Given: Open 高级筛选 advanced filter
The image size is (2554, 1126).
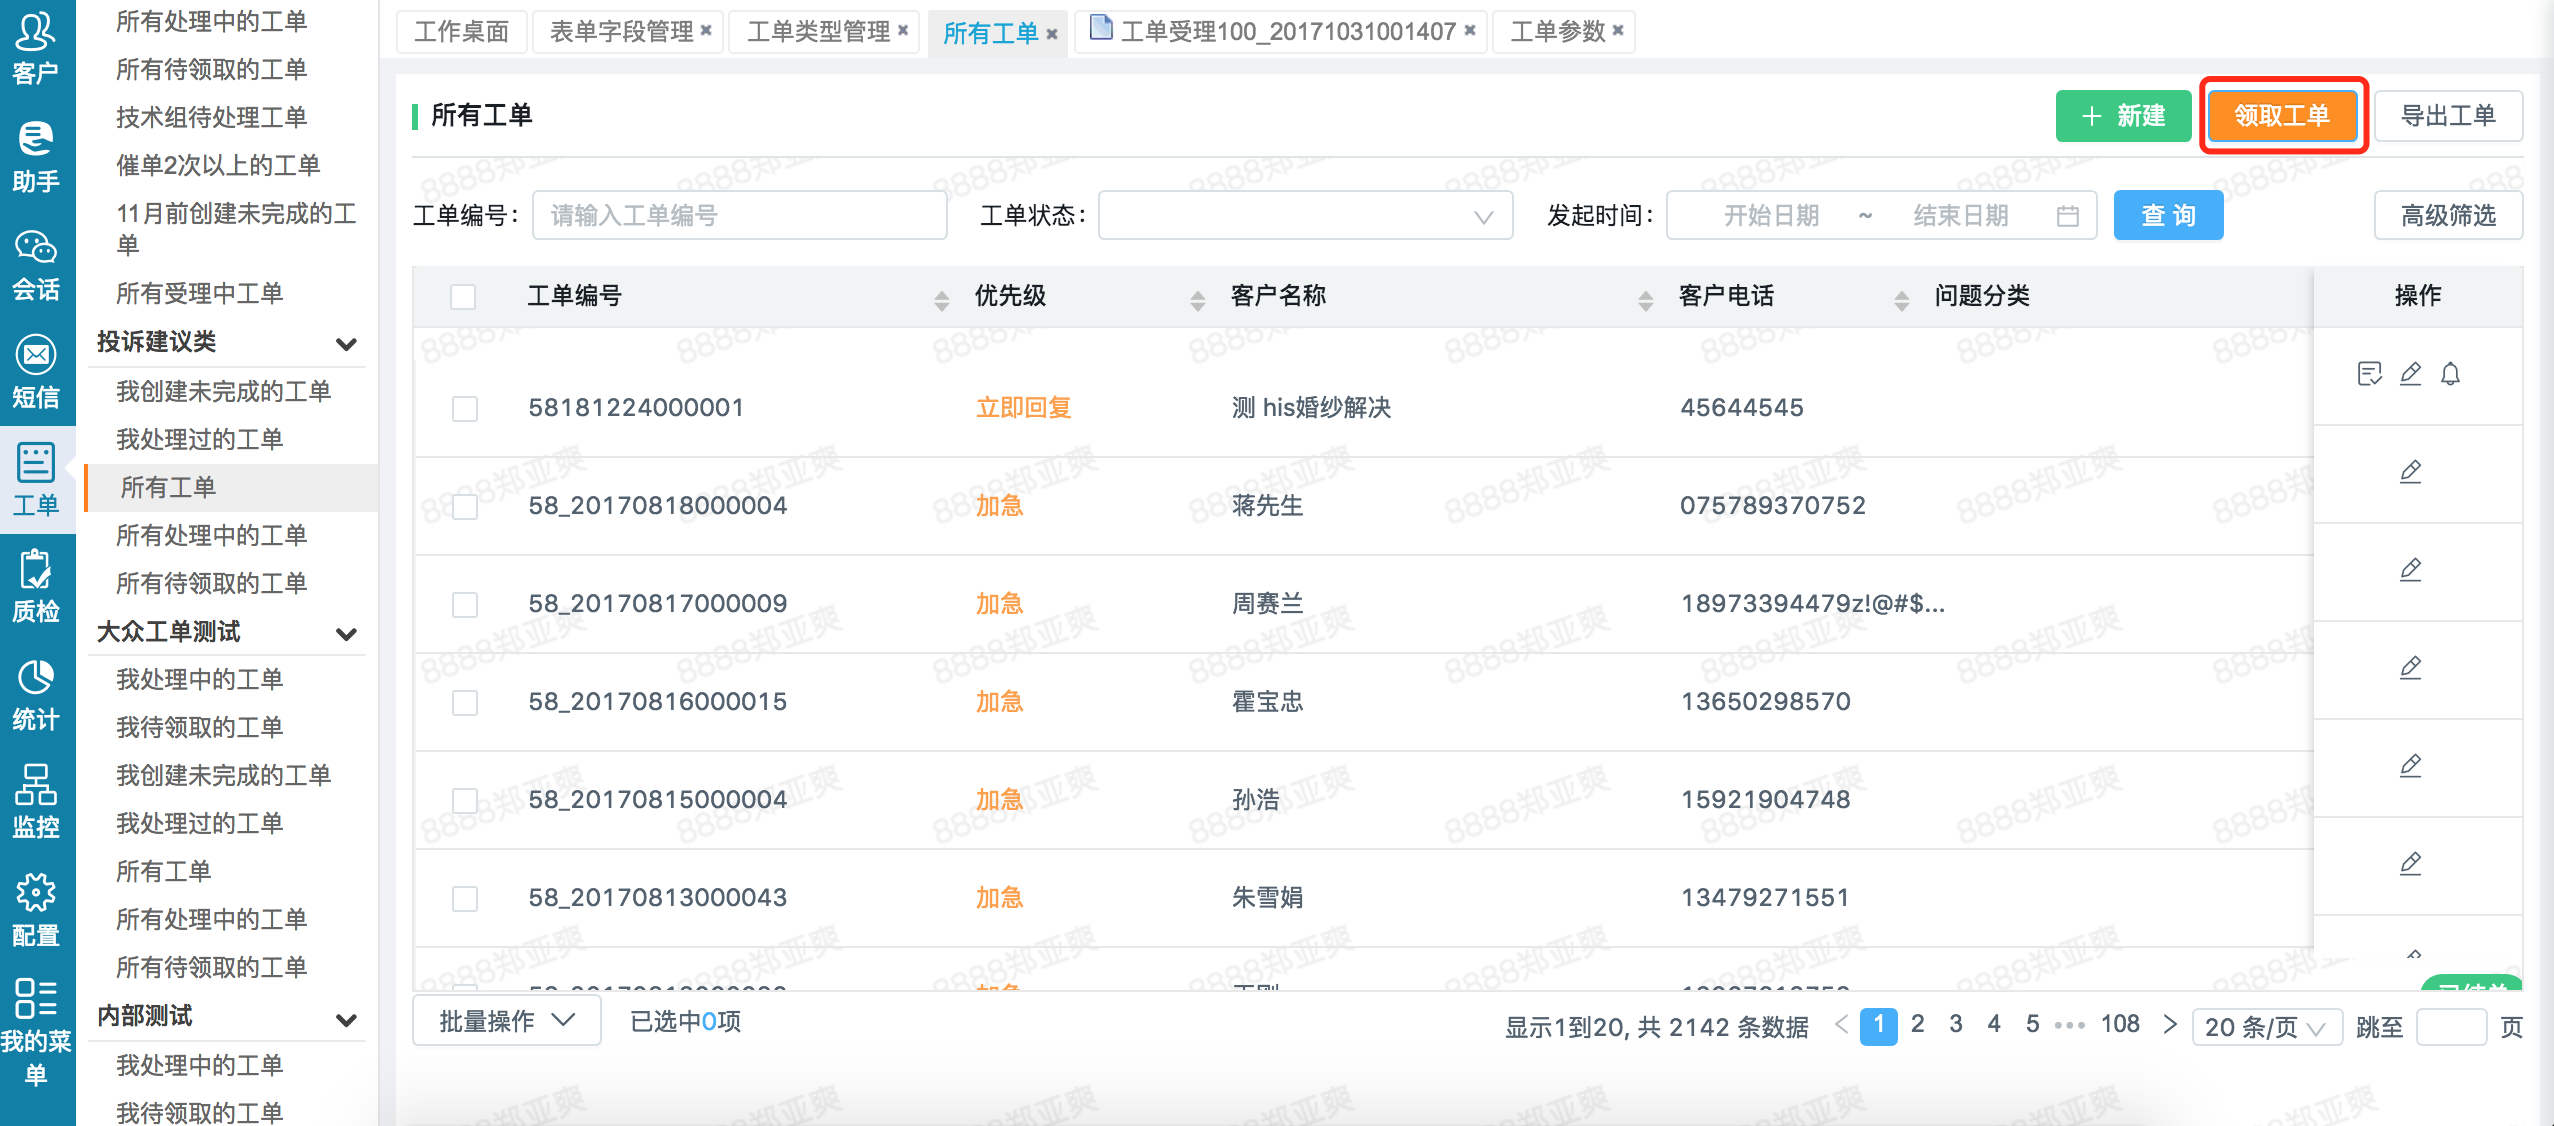Looking at the screenshot, I should [x=2448, y=215].
